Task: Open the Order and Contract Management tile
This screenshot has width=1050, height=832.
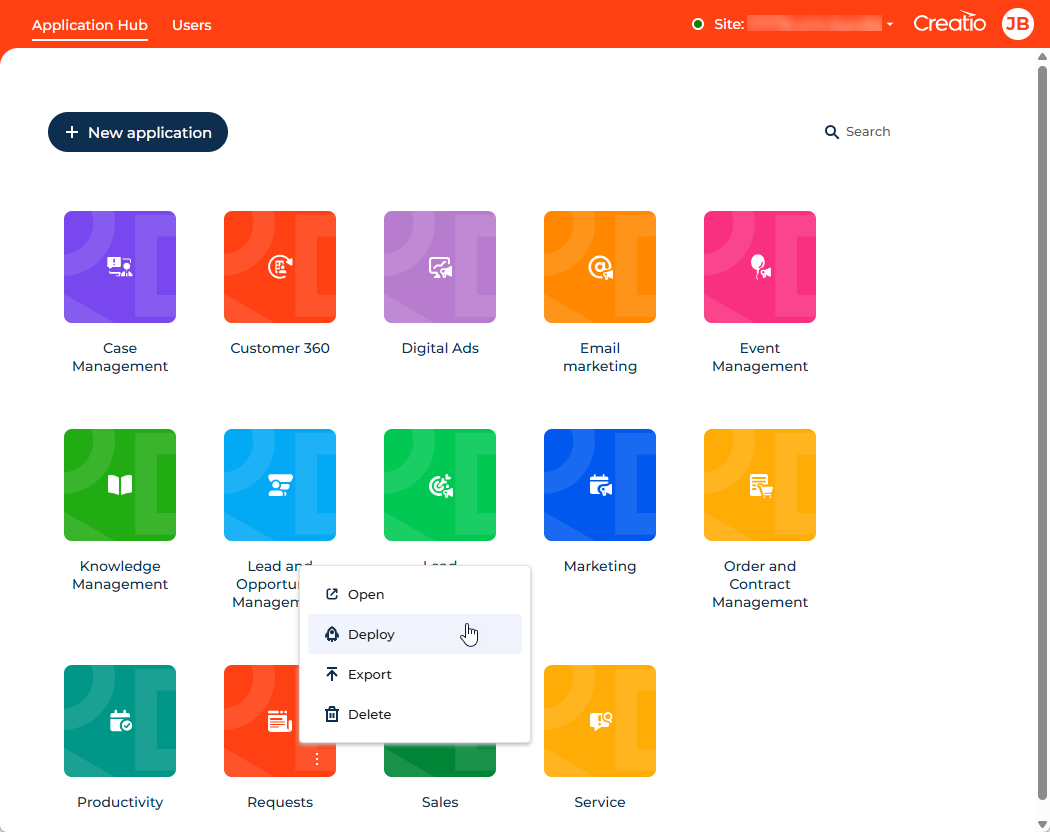Action: [x=760, y=485]
